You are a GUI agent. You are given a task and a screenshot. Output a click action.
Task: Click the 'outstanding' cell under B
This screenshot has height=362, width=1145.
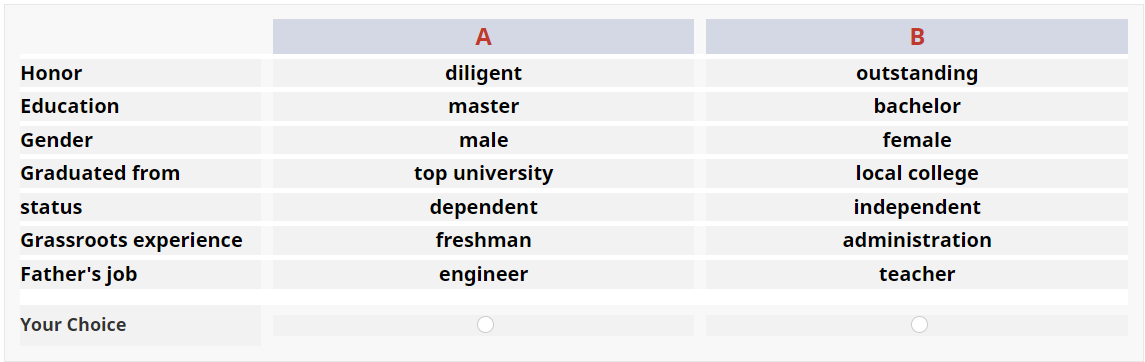coord(916,73)
